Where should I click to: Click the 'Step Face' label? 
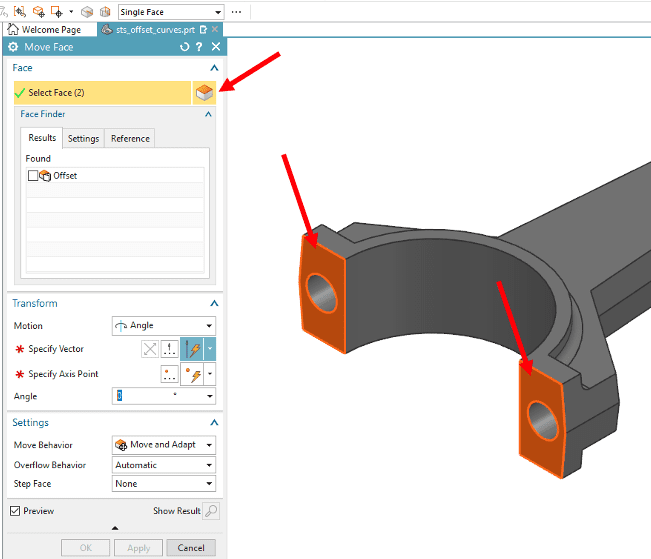[32, 484]
